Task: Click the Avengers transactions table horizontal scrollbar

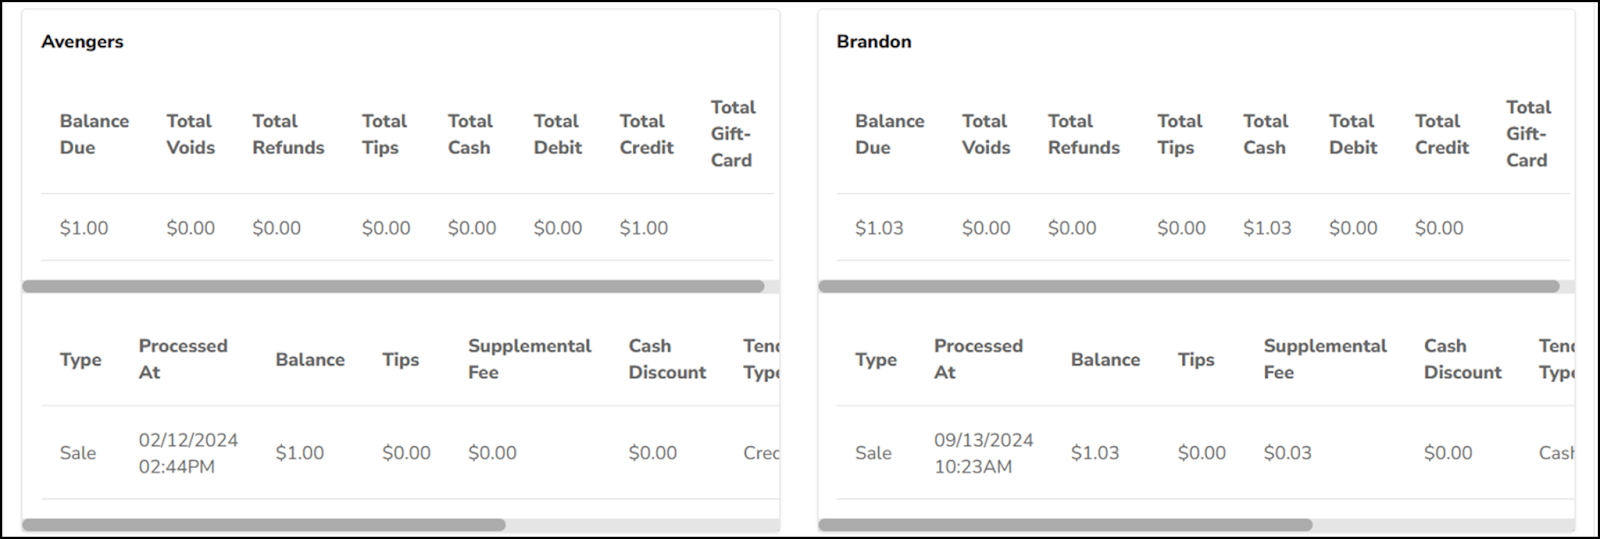Action: (264, 525)
